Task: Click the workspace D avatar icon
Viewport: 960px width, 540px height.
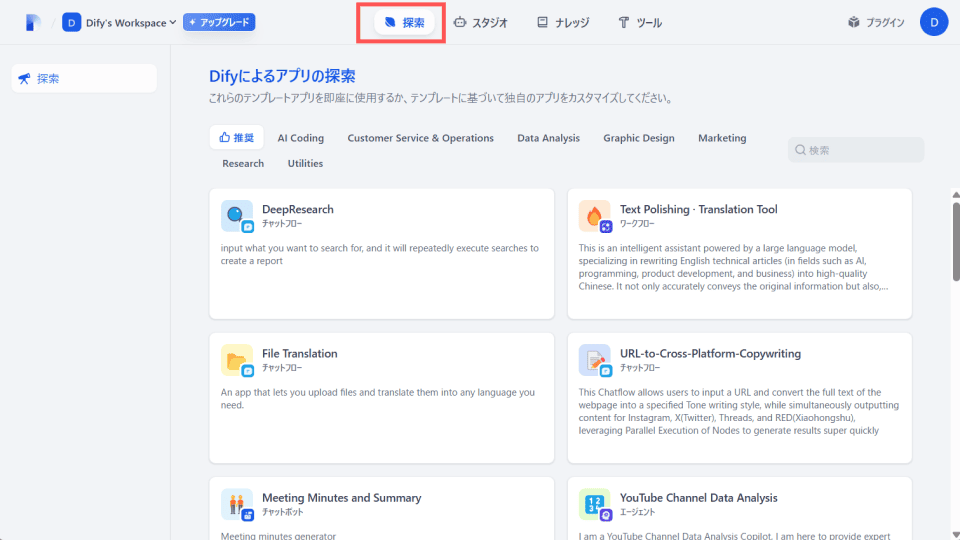Action: click(71, 23)
